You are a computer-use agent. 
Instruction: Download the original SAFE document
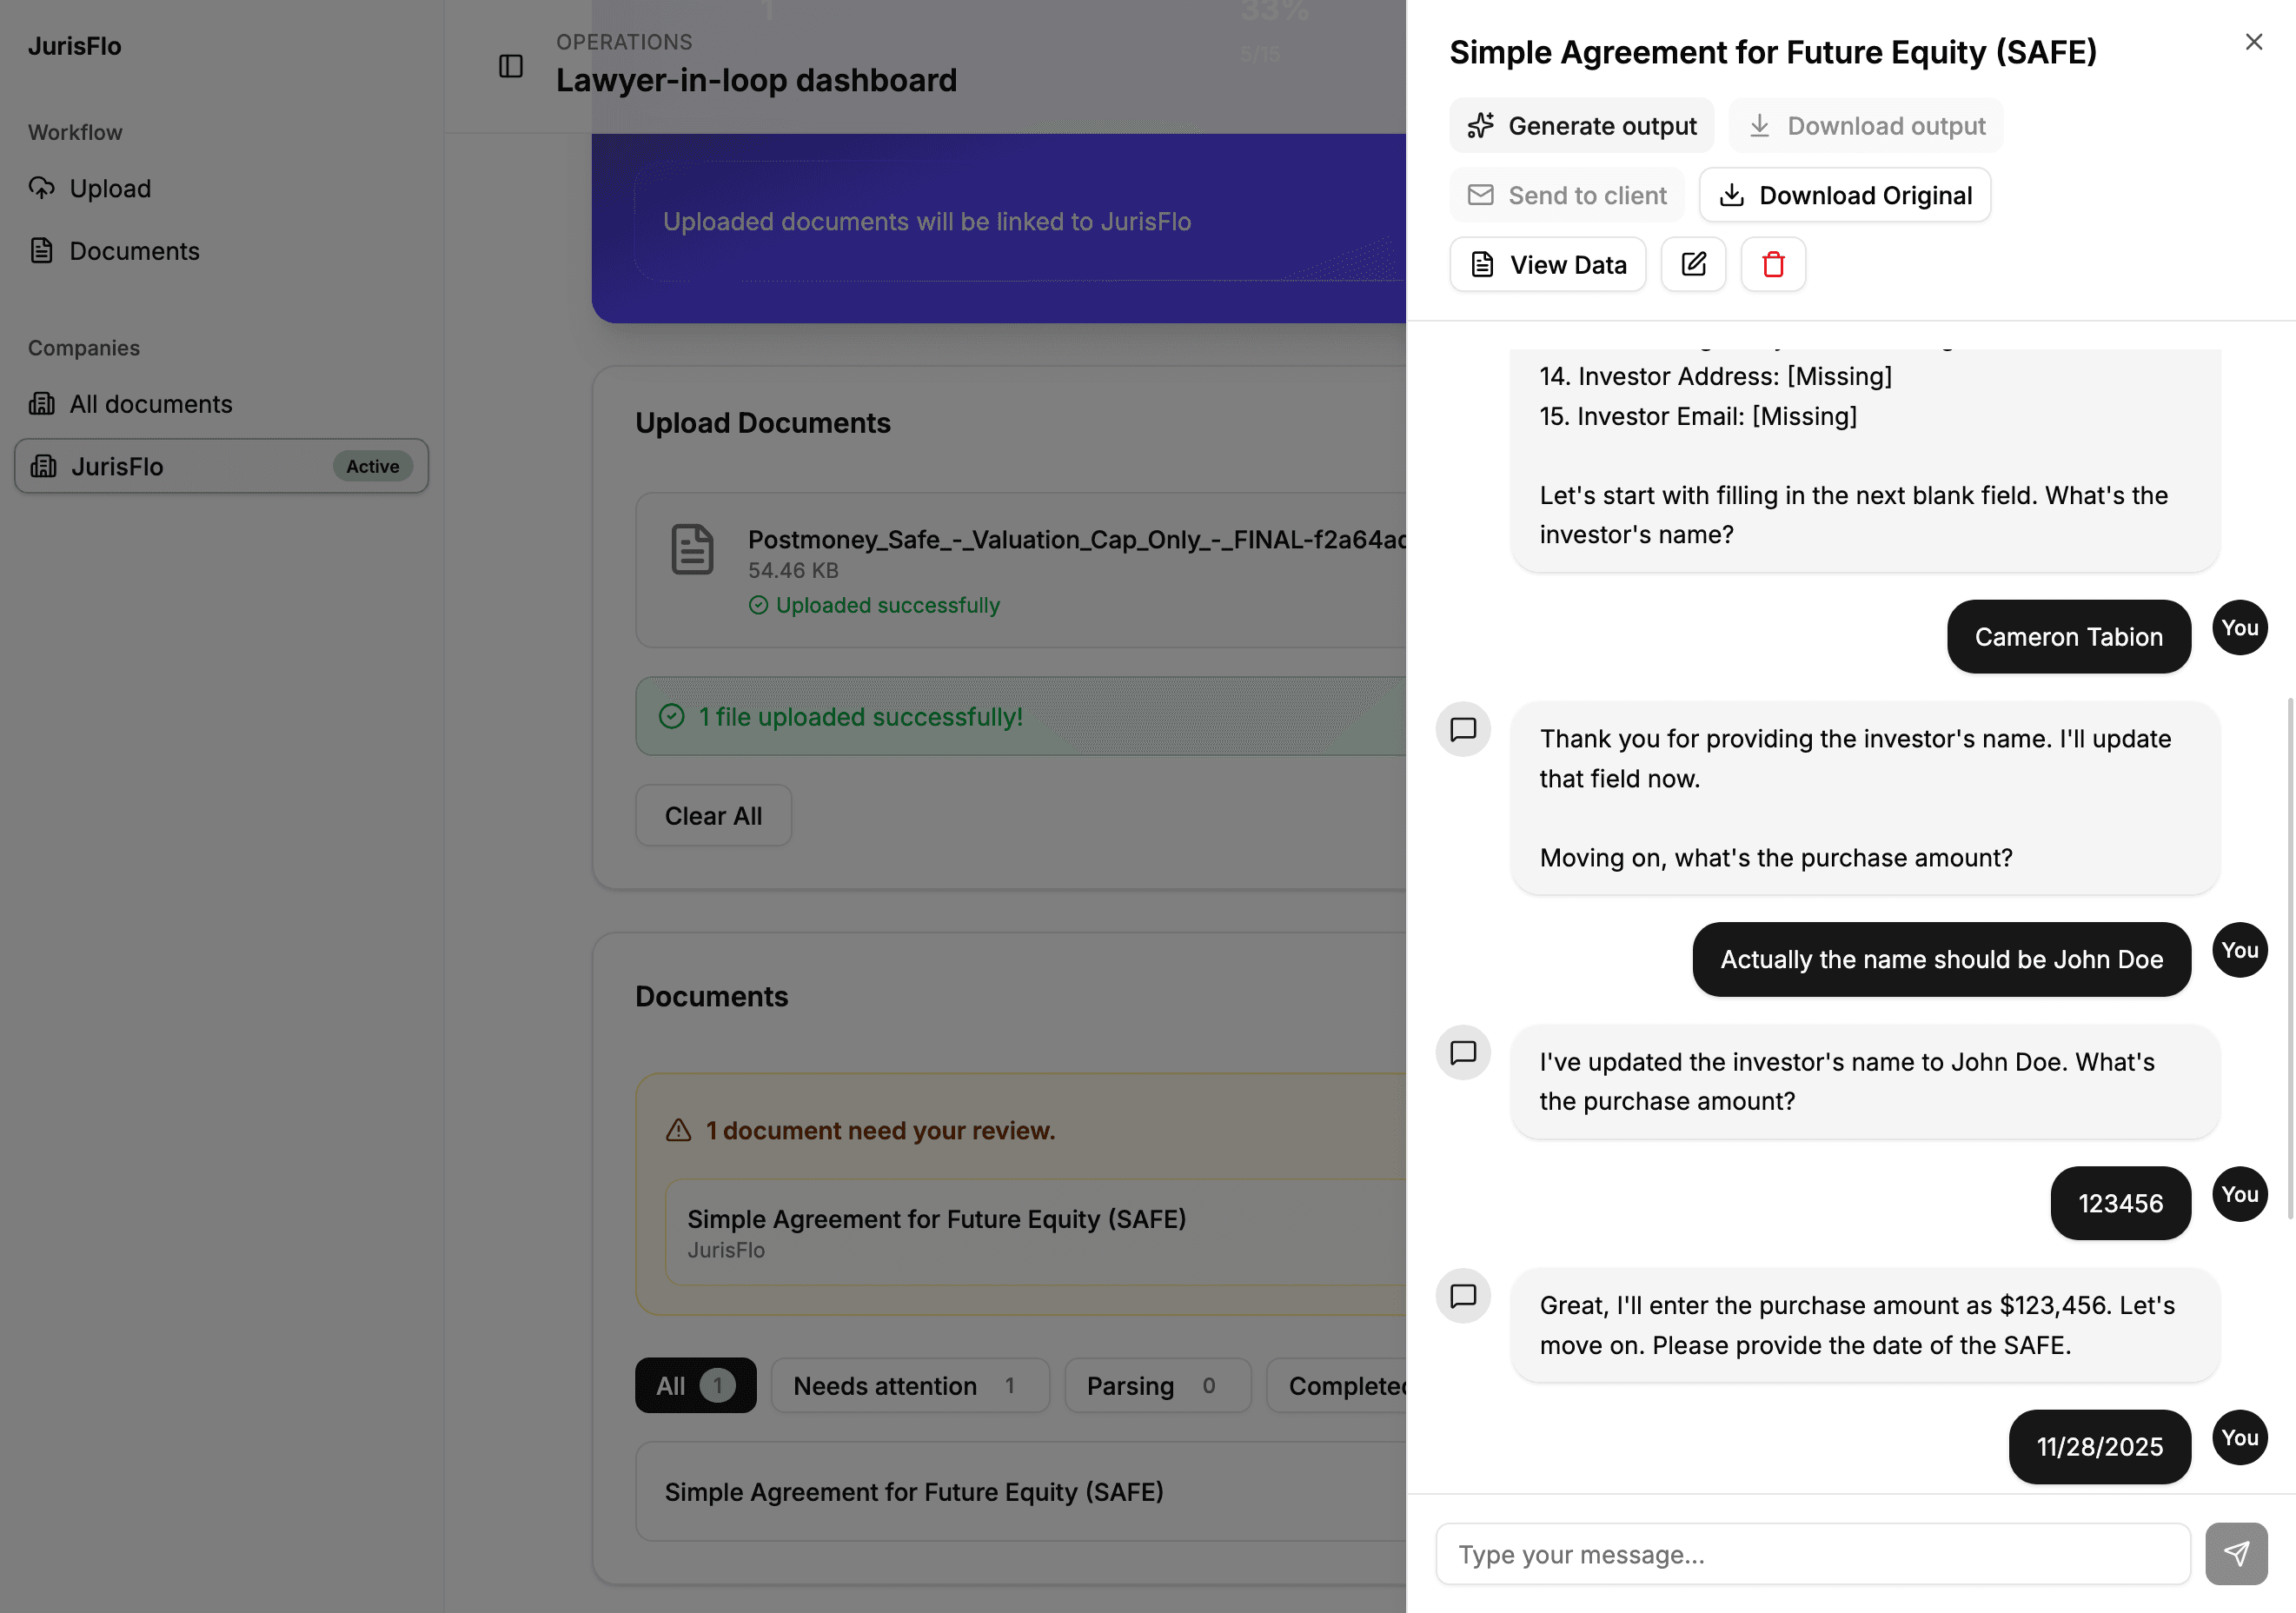point(1845,195)
